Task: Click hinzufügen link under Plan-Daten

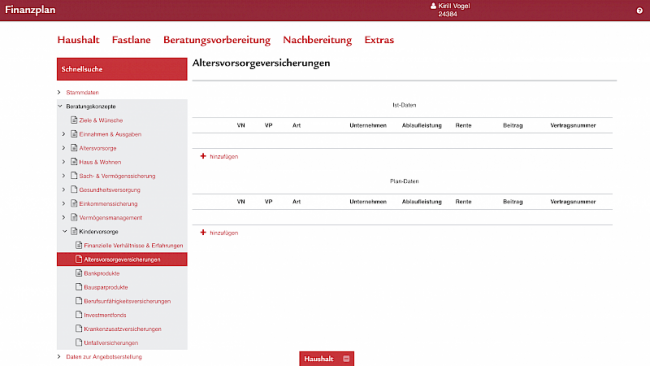Action: [224, 233]
